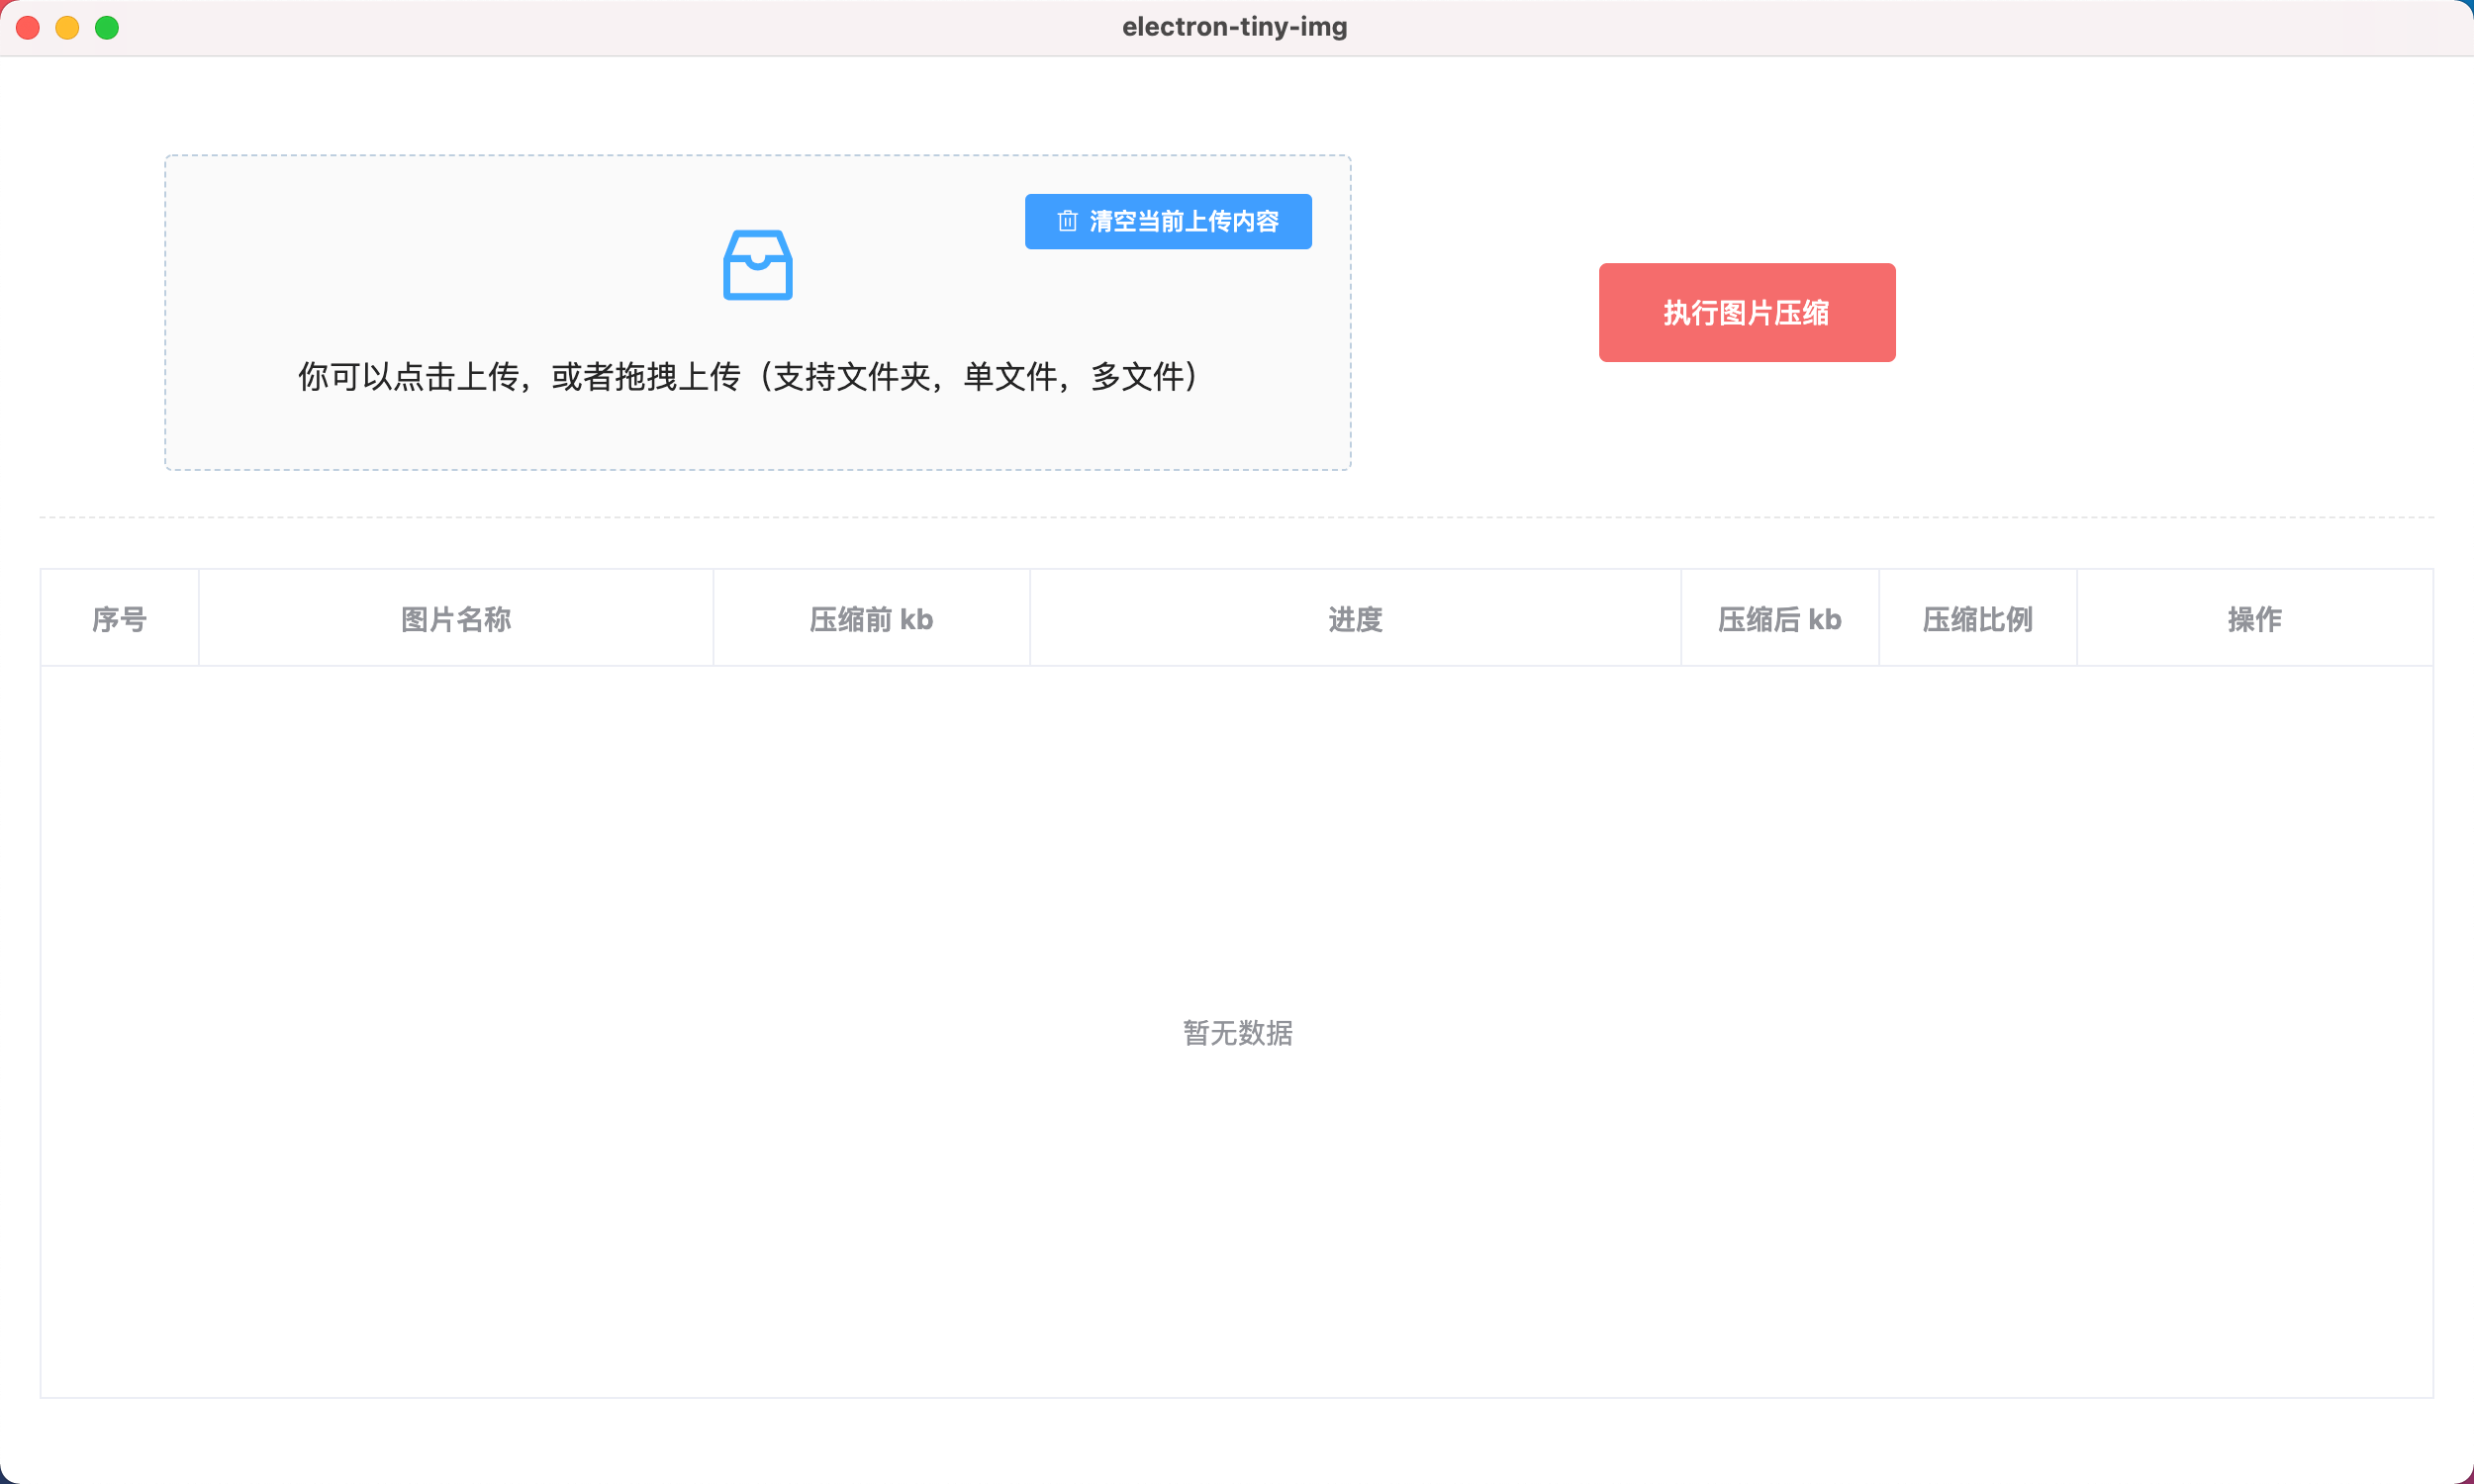
Task: Click the 操作 column header
Action: click(2254, 619)
